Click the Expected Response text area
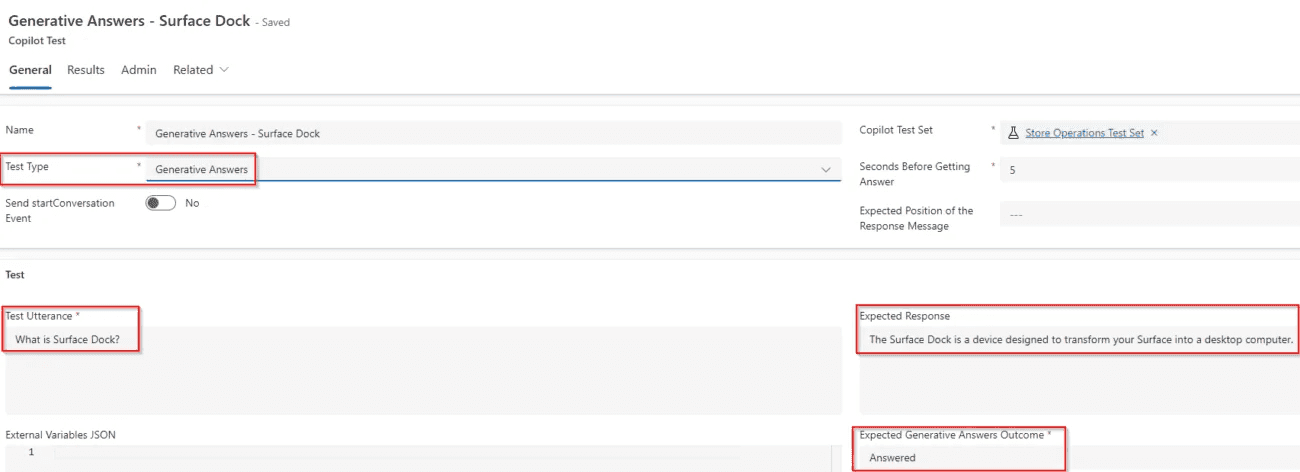 pyautogui.click(x=1079, y=370)
